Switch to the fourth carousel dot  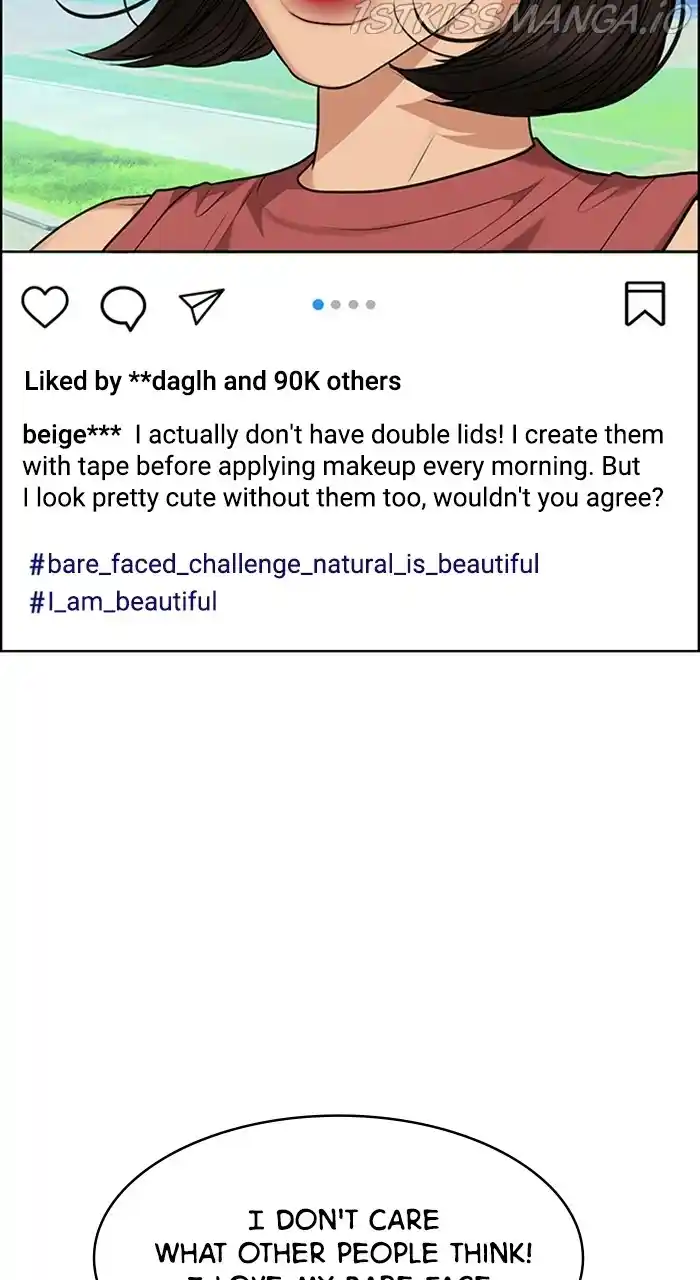pos(370,304)
